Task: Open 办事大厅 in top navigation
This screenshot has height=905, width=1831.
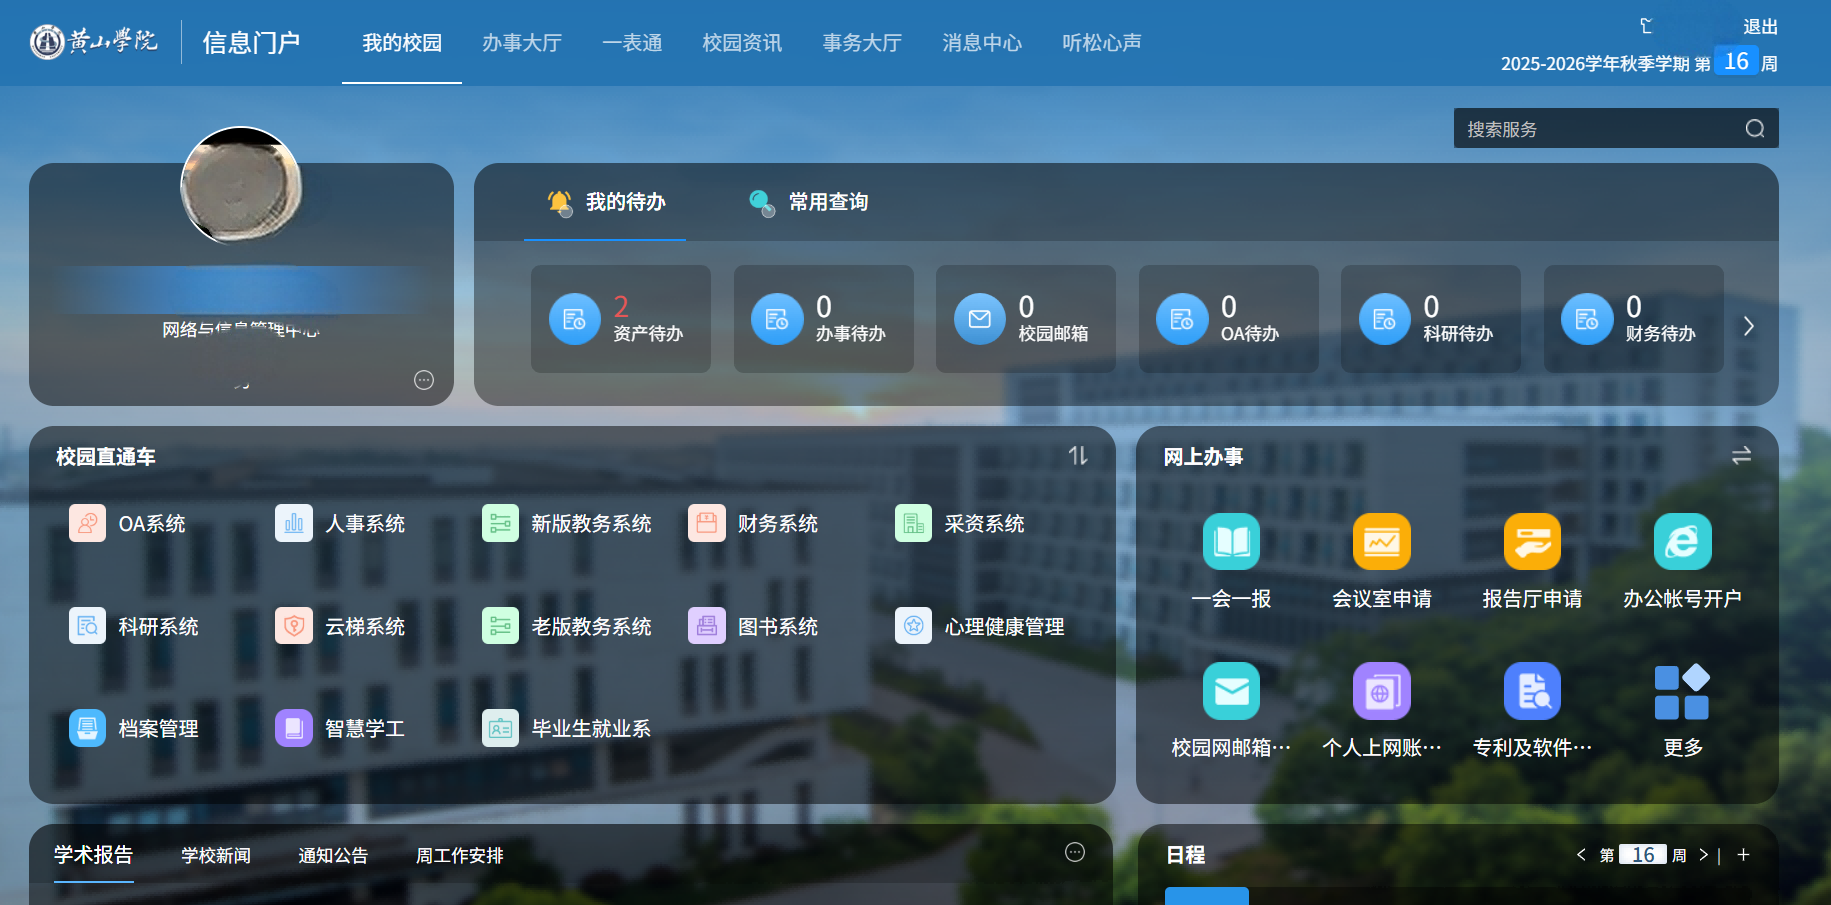Action: tap(521, 43)
